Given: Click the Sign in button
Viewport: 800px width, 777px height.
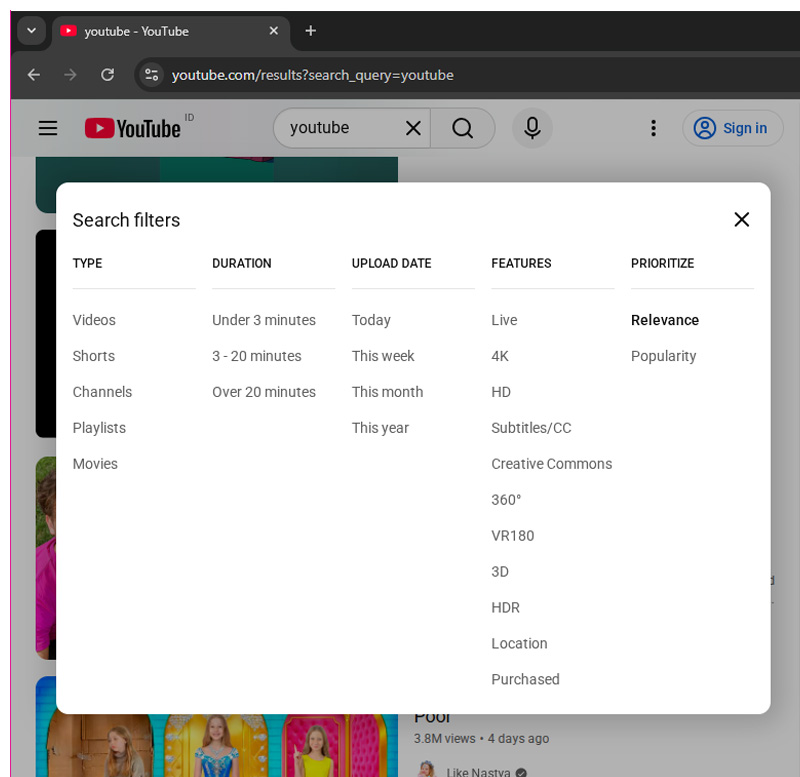Looking at the screenshot, I should point(733,128).
